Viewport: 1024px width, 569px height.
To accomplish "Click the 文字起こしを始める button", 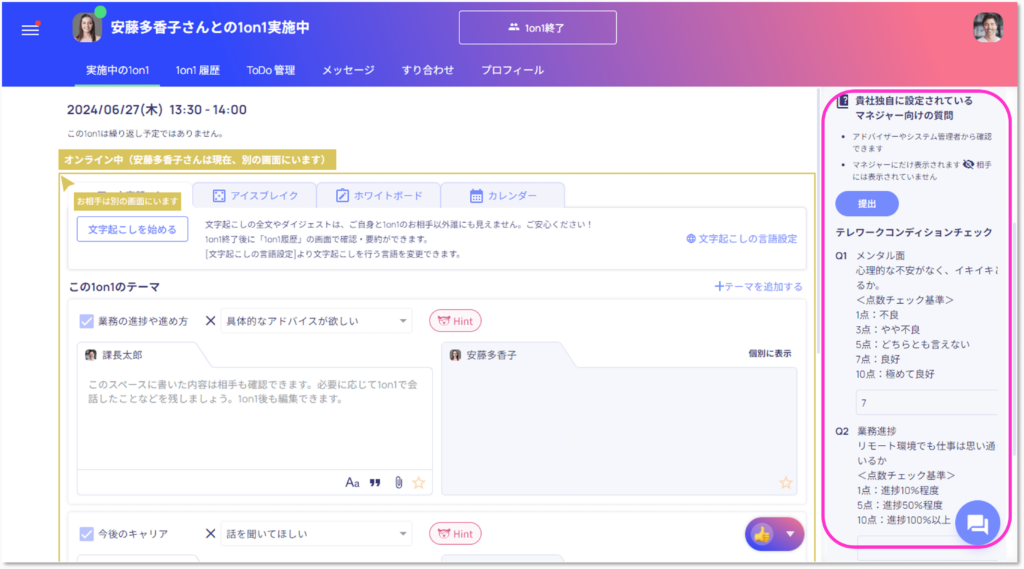I will (133, 229).
